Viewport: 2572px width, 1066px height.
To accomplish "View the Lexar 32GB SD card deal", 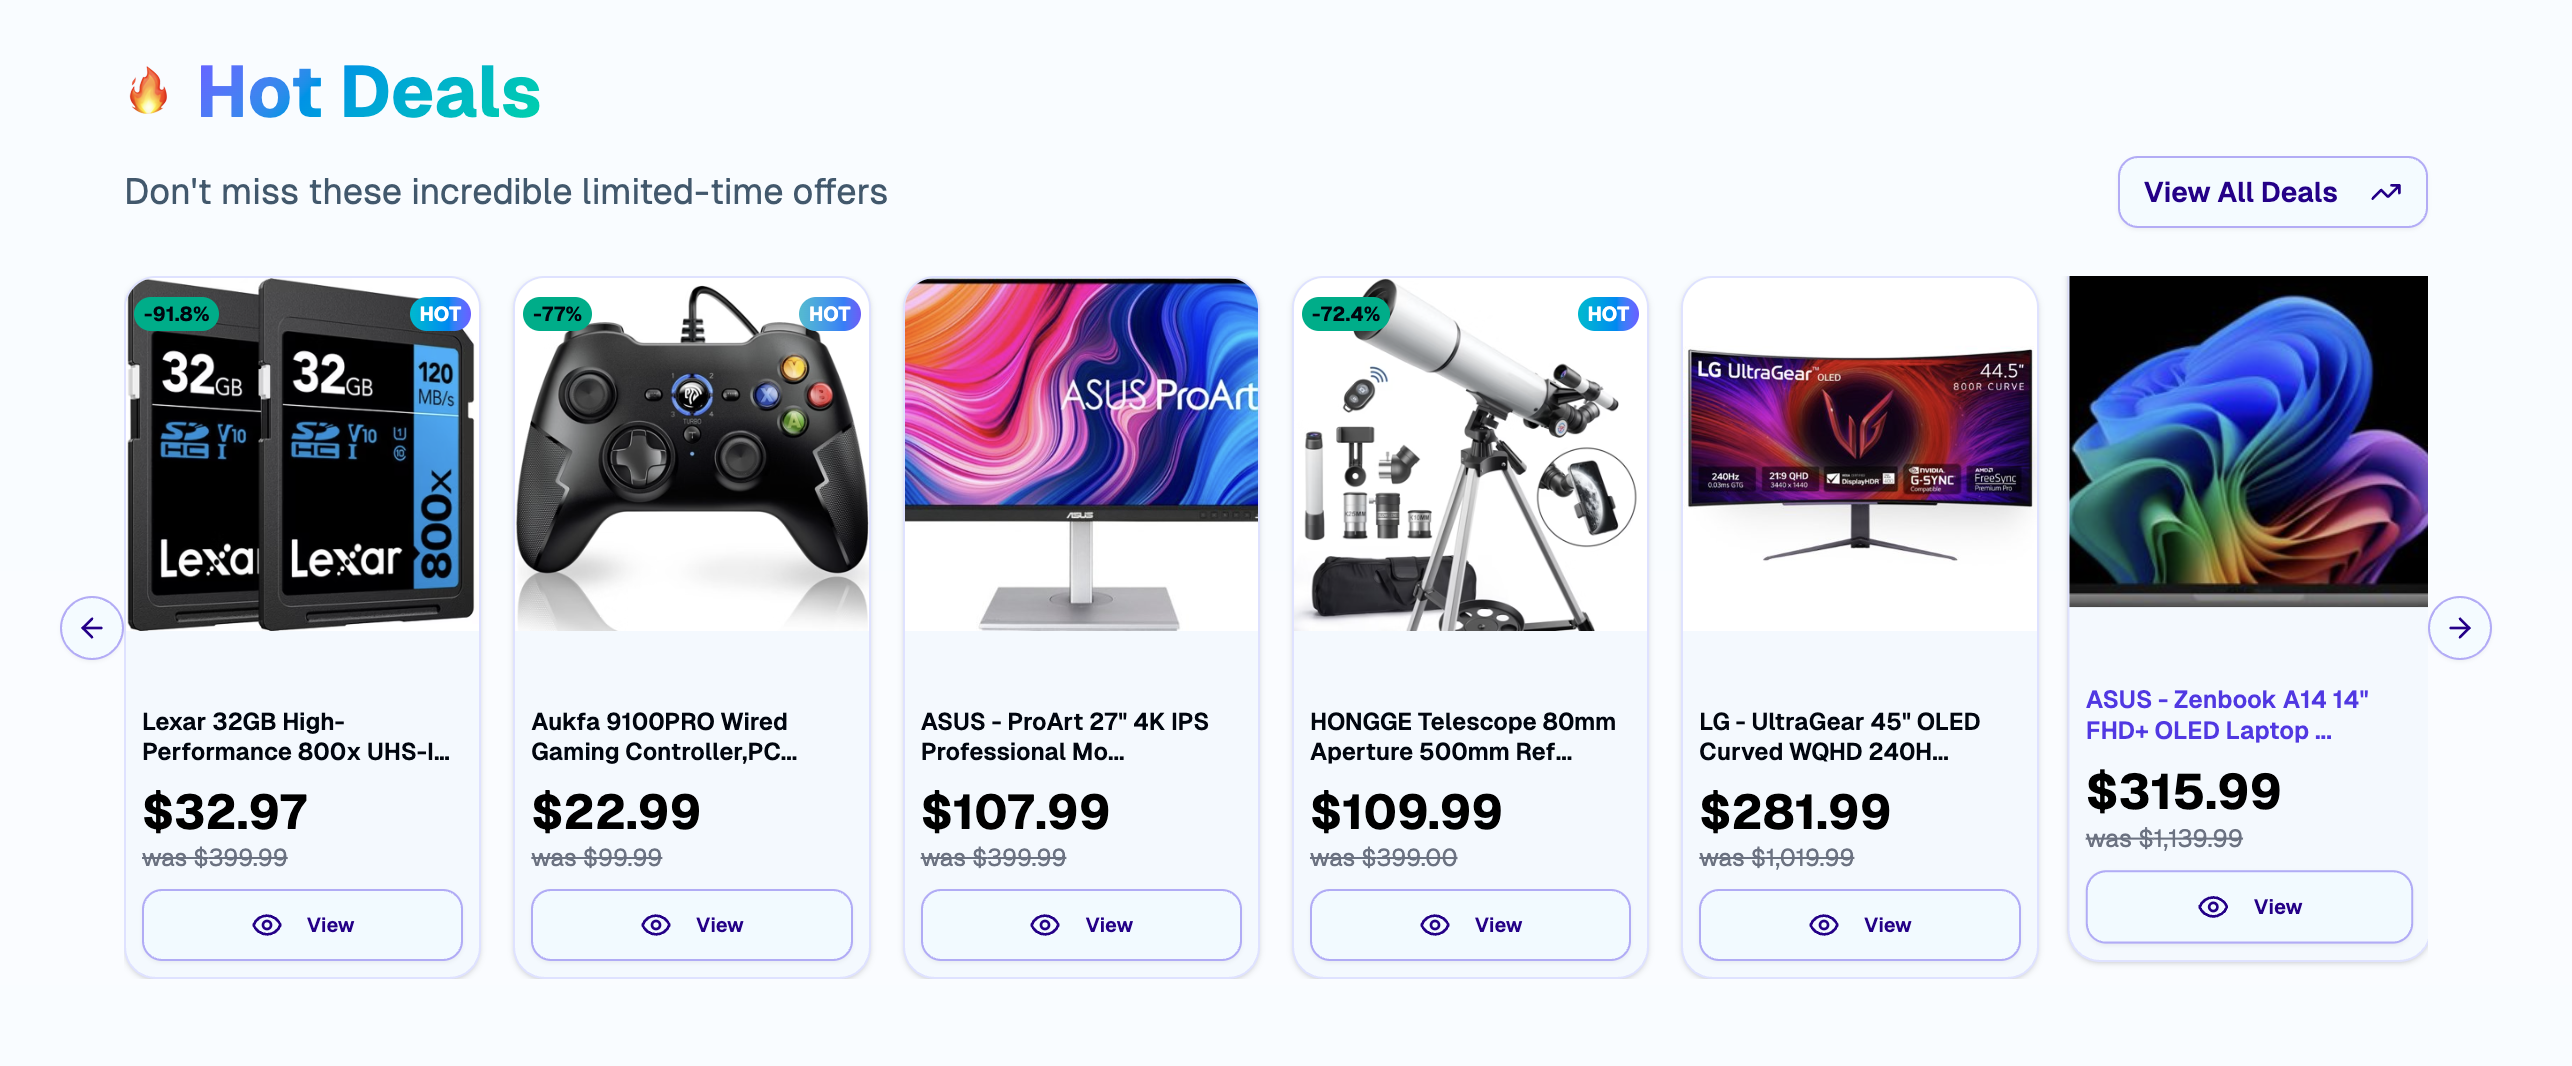I will click(302, 925).
